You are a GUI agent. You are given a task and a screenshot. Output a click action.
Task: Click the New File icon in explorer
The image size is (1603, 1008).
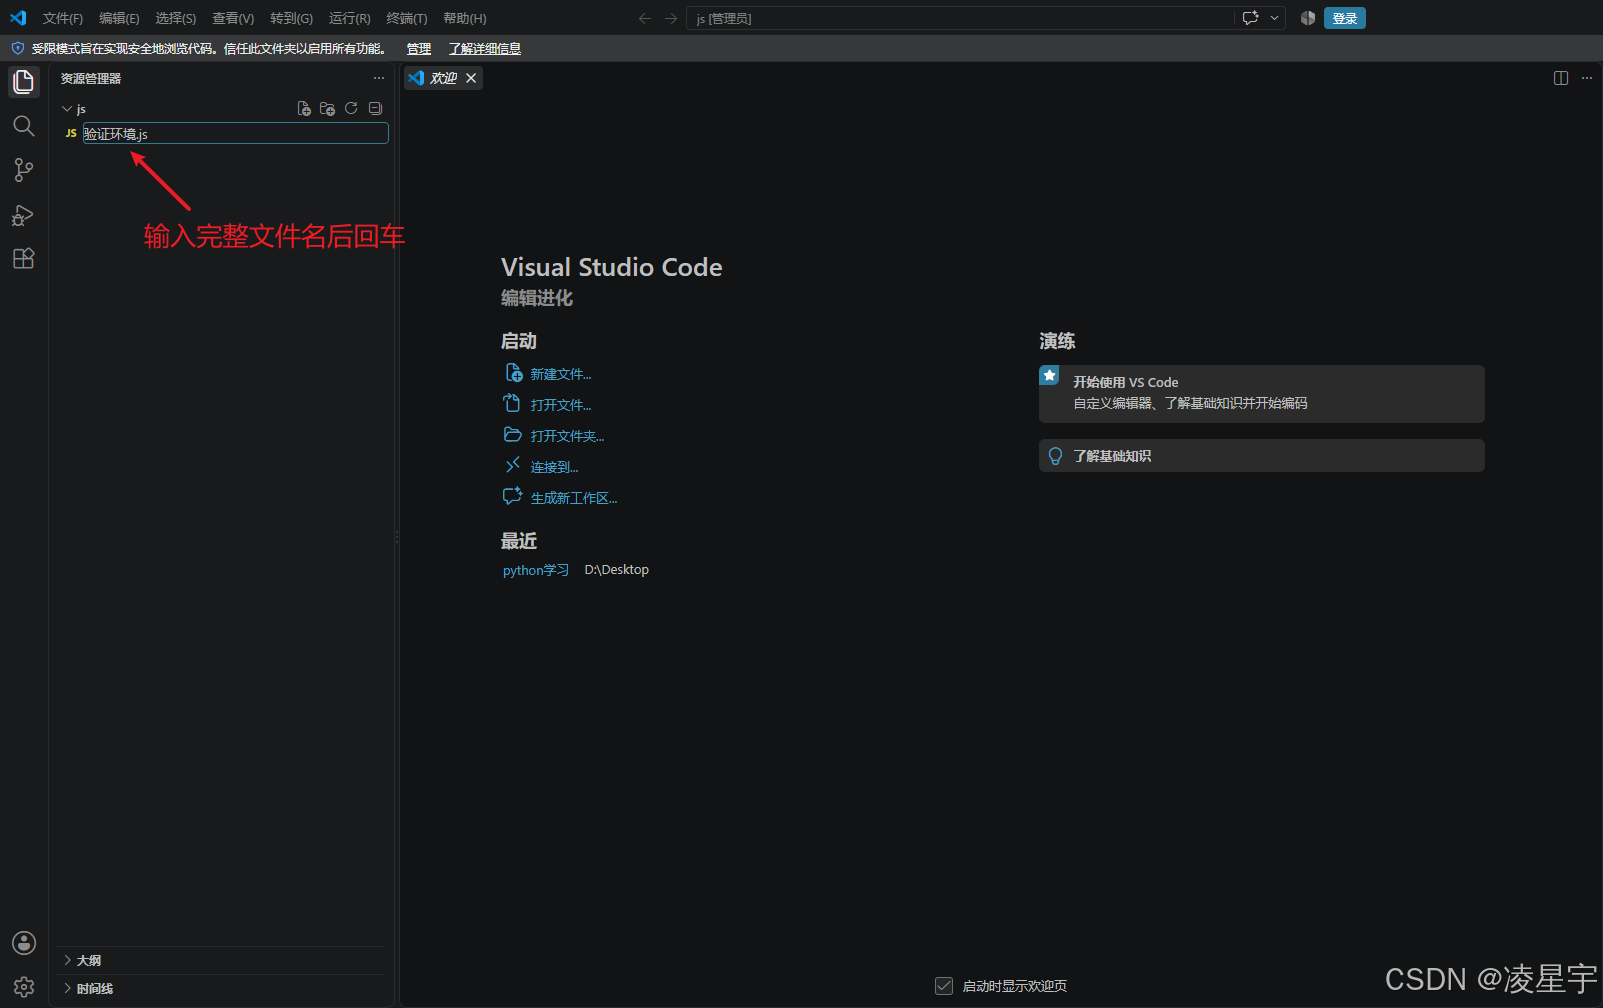(x=304, y=109)
